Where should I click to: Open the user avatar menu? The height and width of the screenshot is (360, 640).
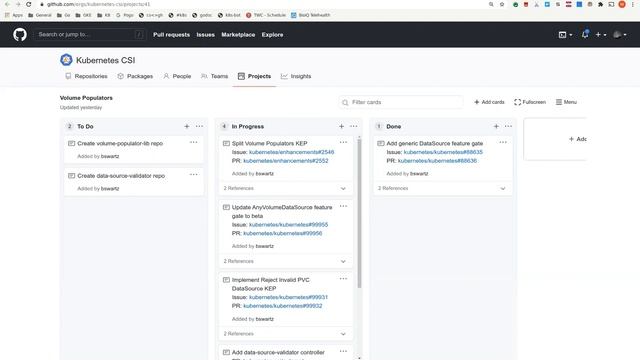click(x=620, y=35)
